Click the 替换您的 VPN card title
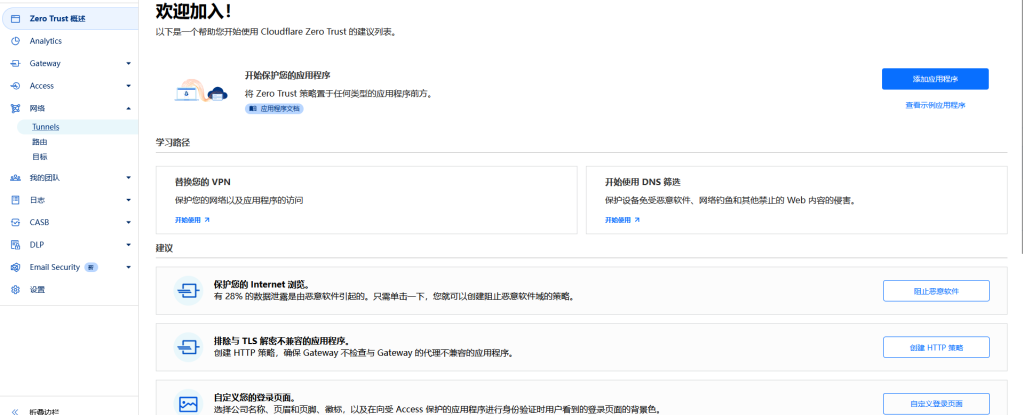Screen dimensions: 1024x415 coord(202,182)
